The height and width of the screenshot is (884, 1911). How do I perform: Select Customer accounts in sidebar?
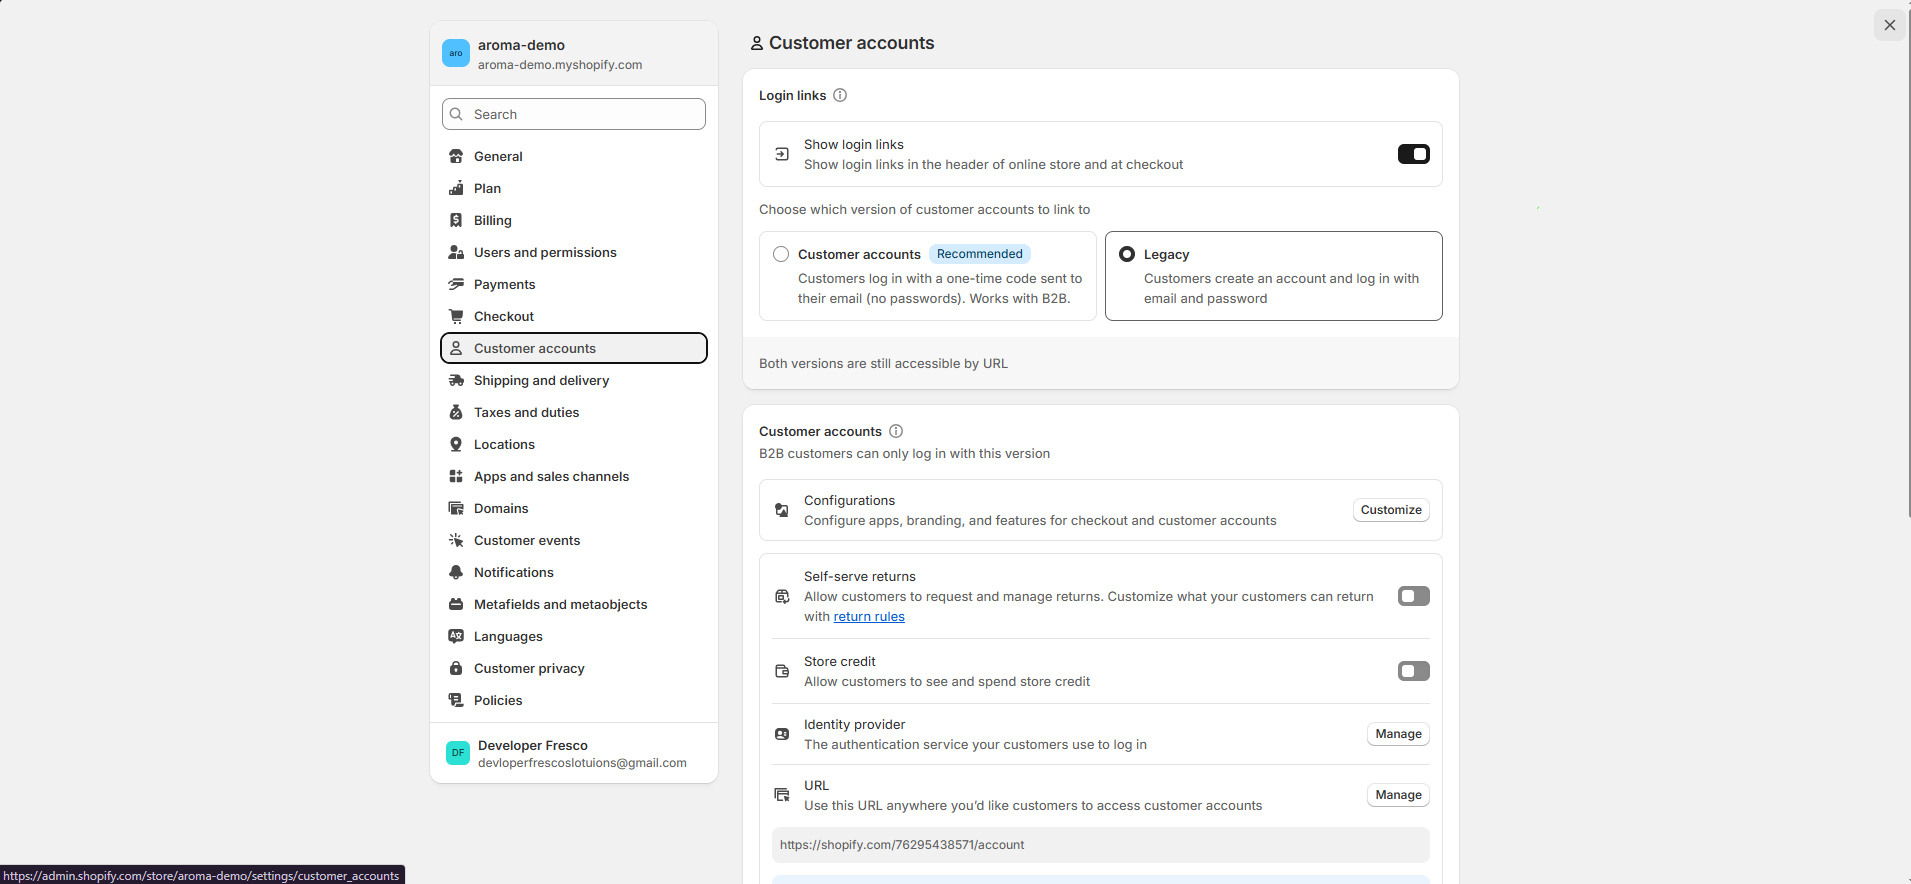(x=574, y=348)
